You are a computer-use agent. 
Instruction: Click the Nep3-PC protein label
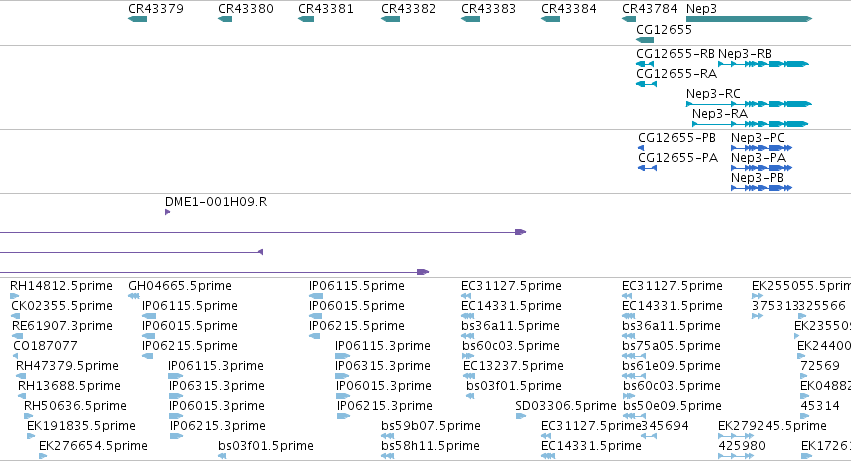(758, 138)
